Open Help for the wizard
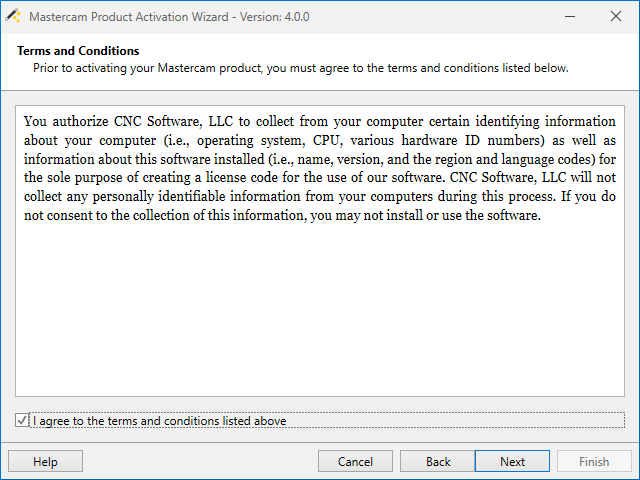 click(45, 461)
